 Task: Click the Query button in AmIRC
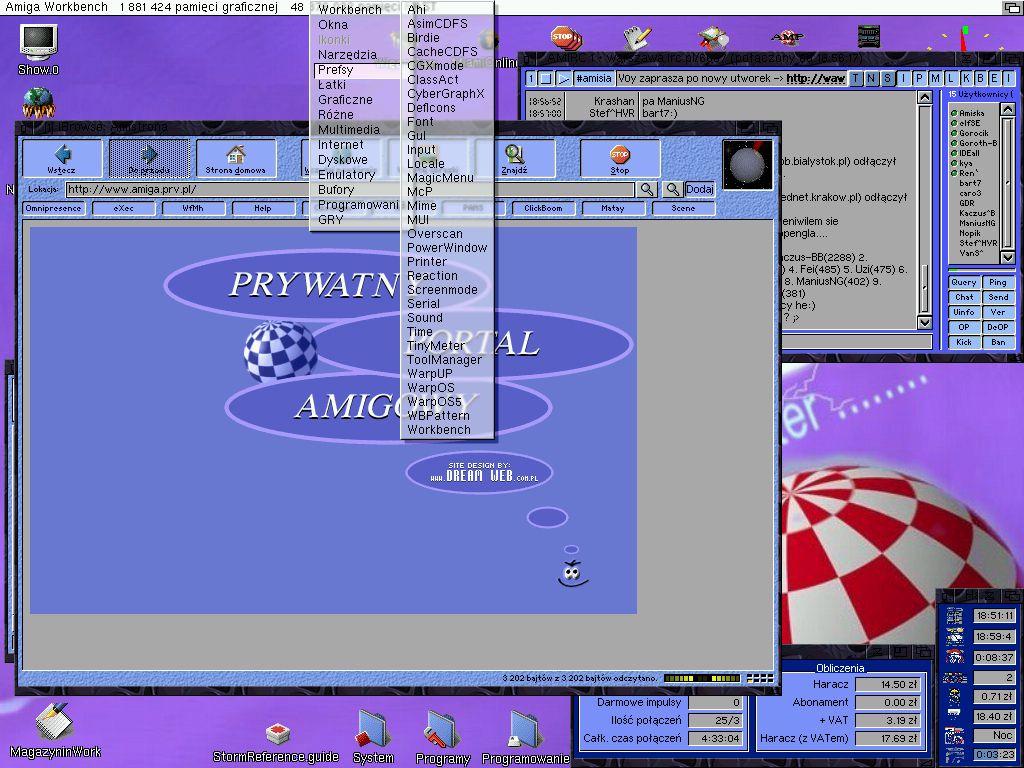[x=964, y=282]
